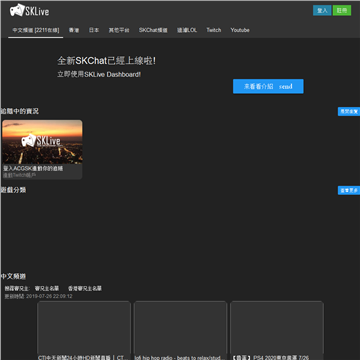Screen dimensions: 360x360
Task: Click blue button beside 追隨中的實況 heading
Action: click(x=349, y=112)
